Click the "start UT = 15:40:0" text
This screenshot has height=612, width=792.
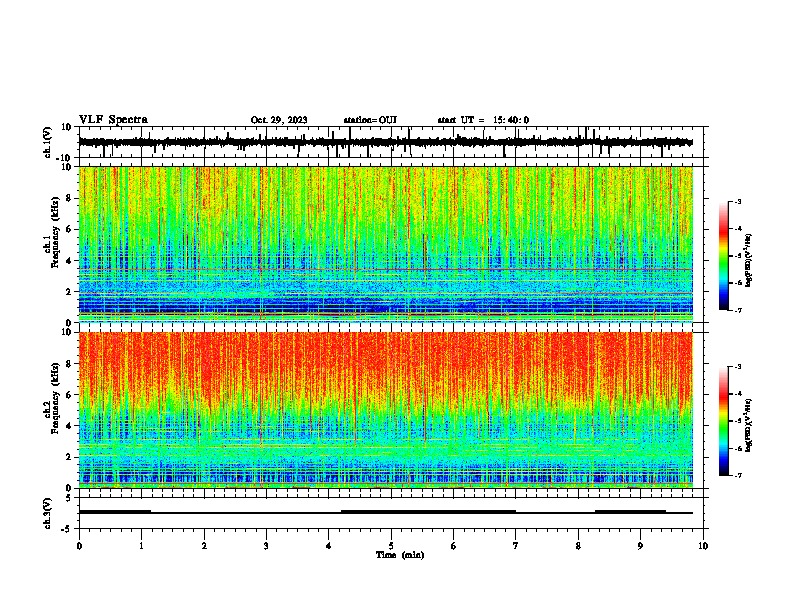pyautogui.click(x=483, y=120)
